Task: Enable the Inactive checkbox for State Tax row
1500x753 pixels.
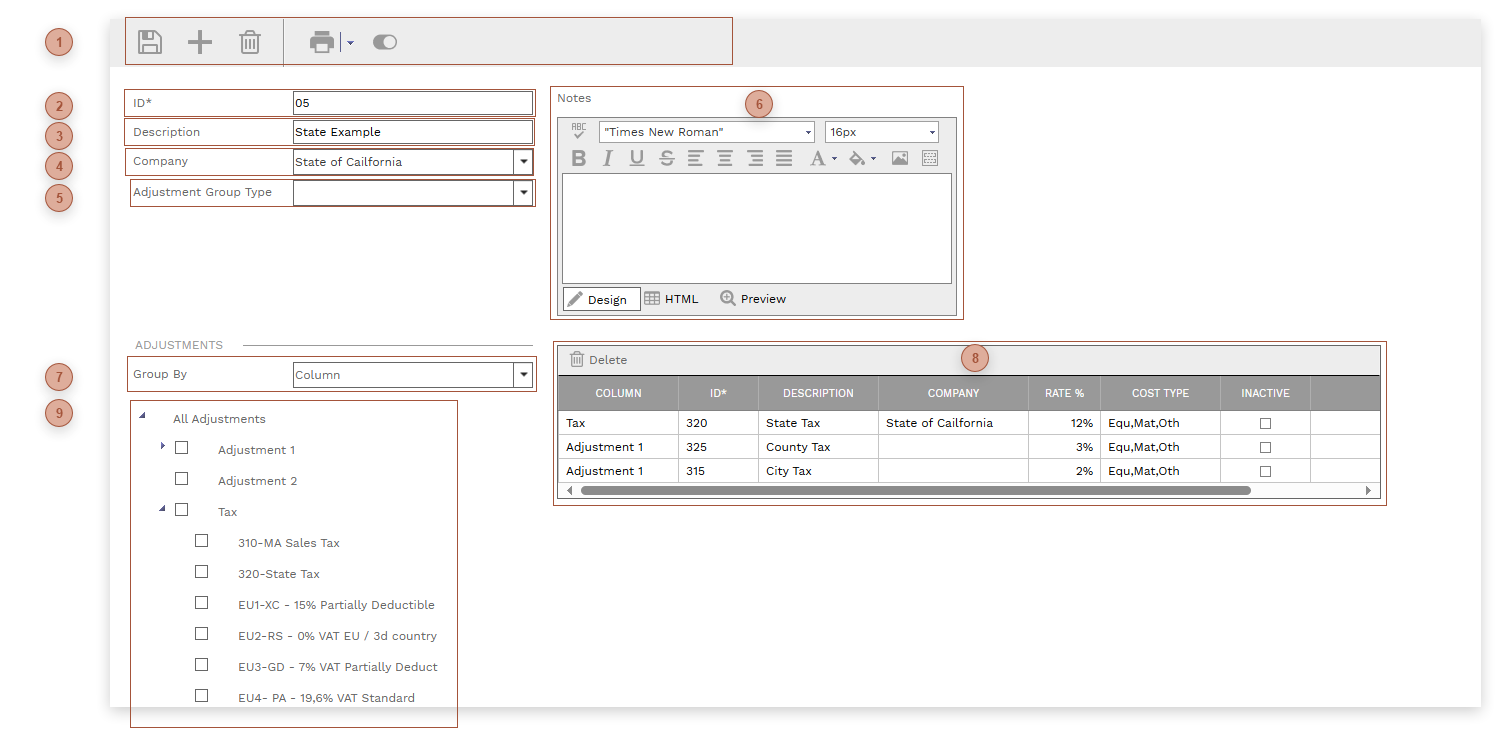Action: [1264, 423]
